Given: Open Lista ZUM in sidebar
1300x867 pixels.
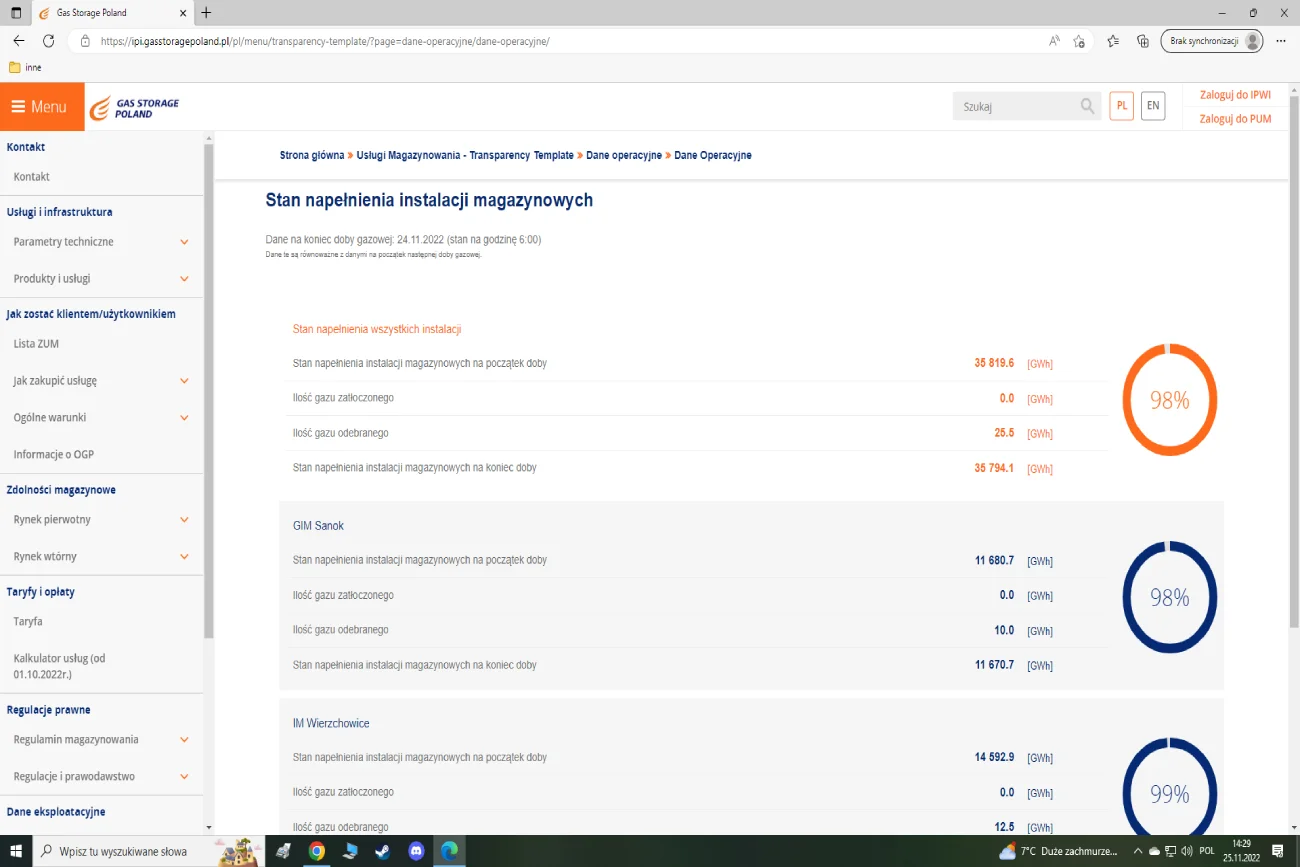Looking at the screenshot, I should (36, 344).
